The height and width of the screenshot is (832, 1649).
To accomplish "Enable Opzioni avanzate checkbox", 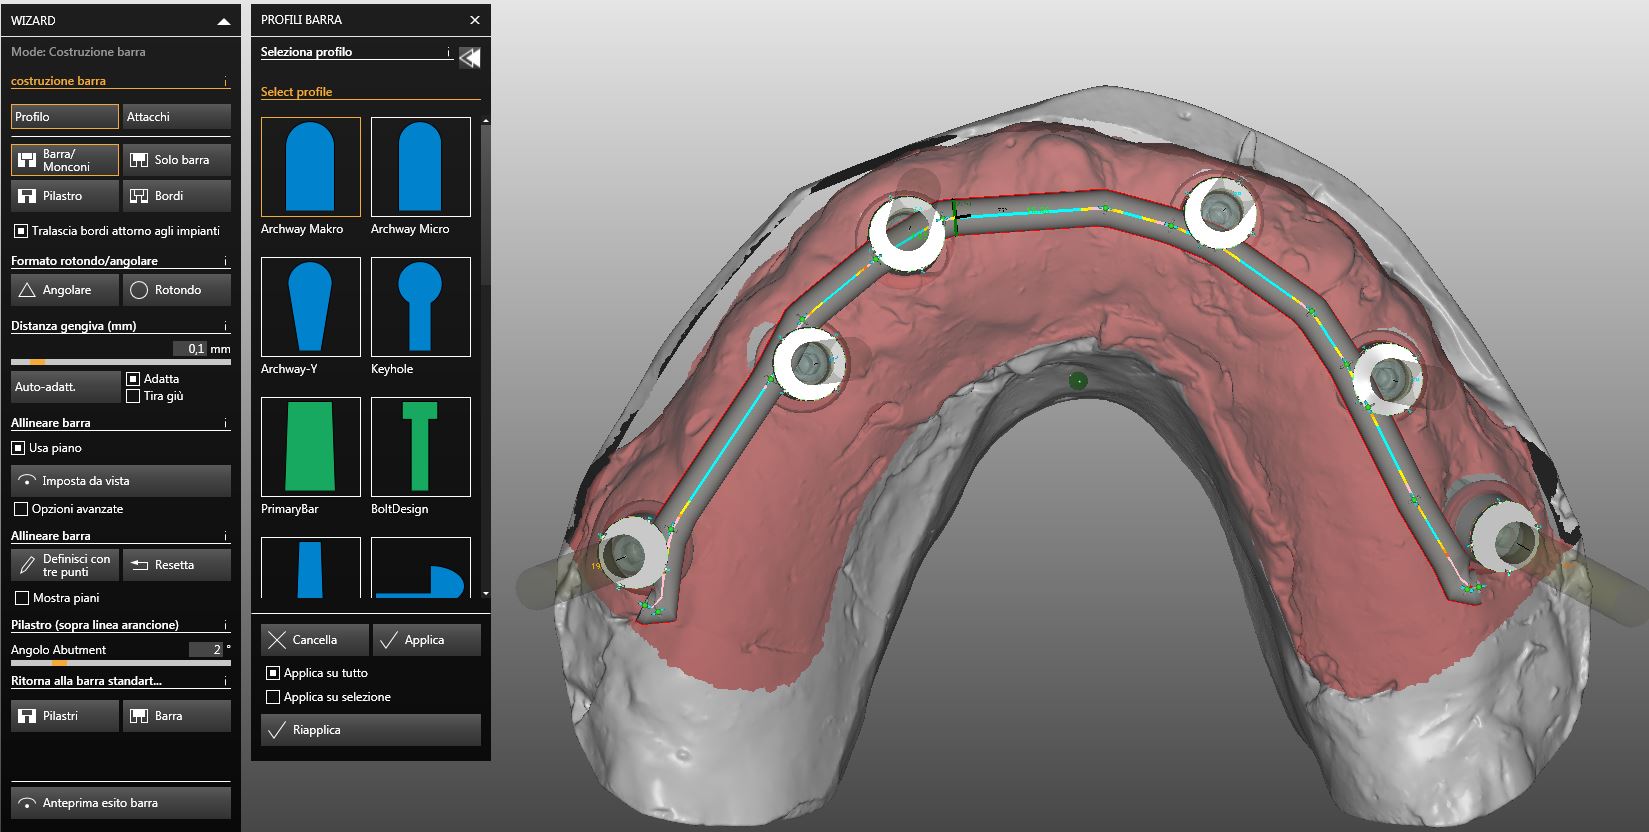I will [x=21, y=509].
